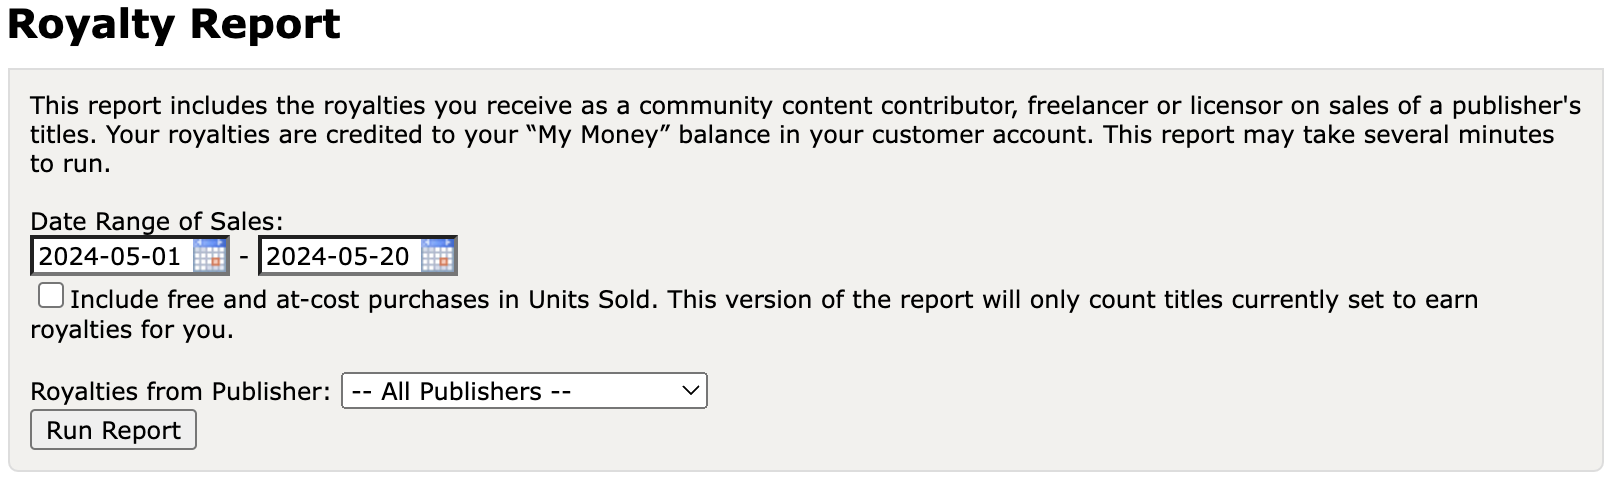
Task: Click "community content contributor" in the description
Action: [829, 106]
